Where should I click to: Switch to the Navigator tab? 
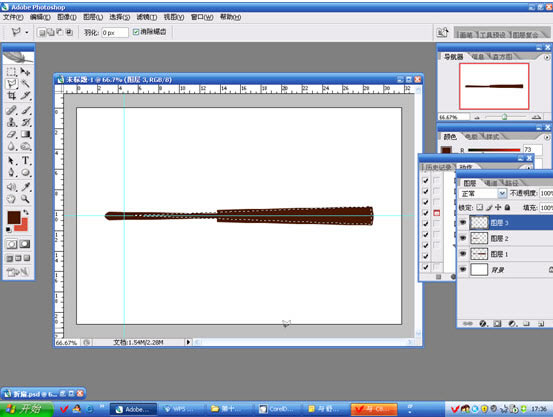pos(453,57)
